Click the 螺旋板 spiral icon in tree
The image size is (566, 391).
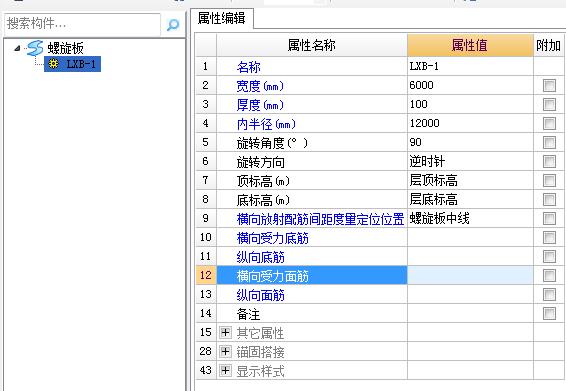tap(35, 48)
